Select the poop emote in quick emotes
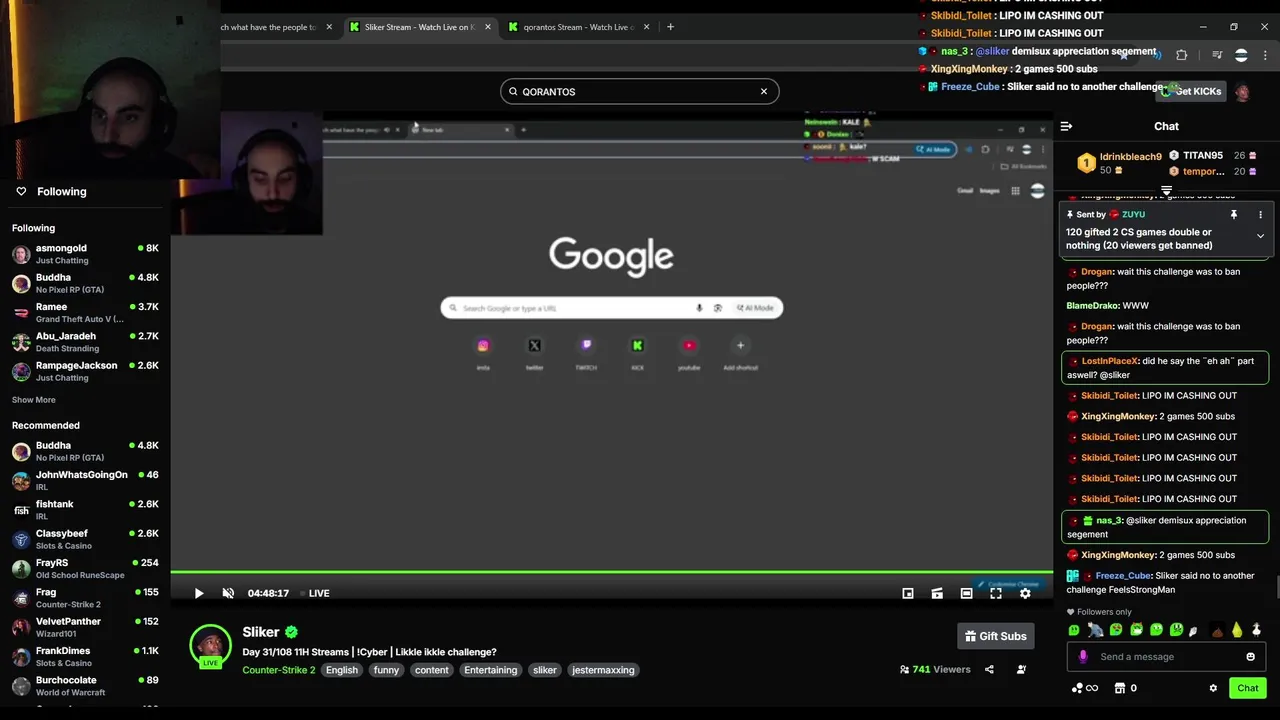Image resolution: width=1280 pixels, height=720 pixels. click(1217, 630)
